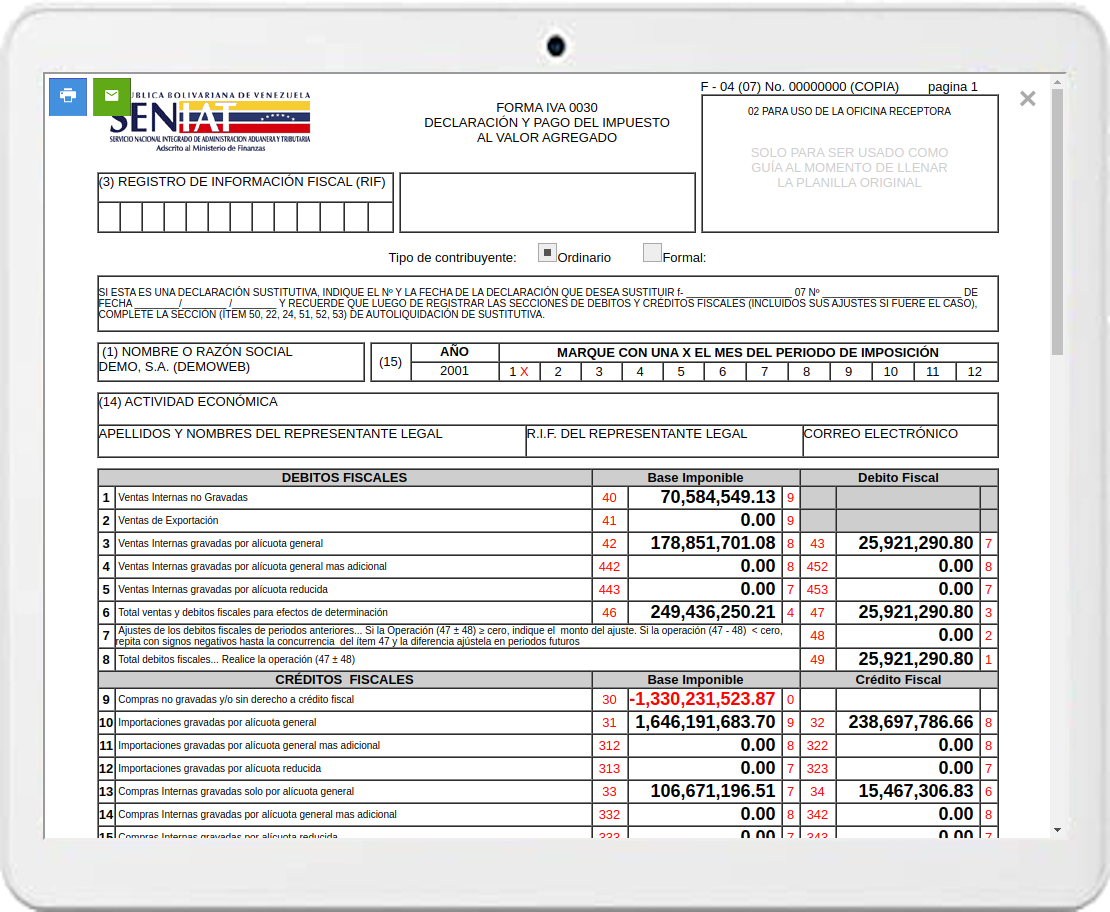Close the form preview with X

tap(1028, 98)
